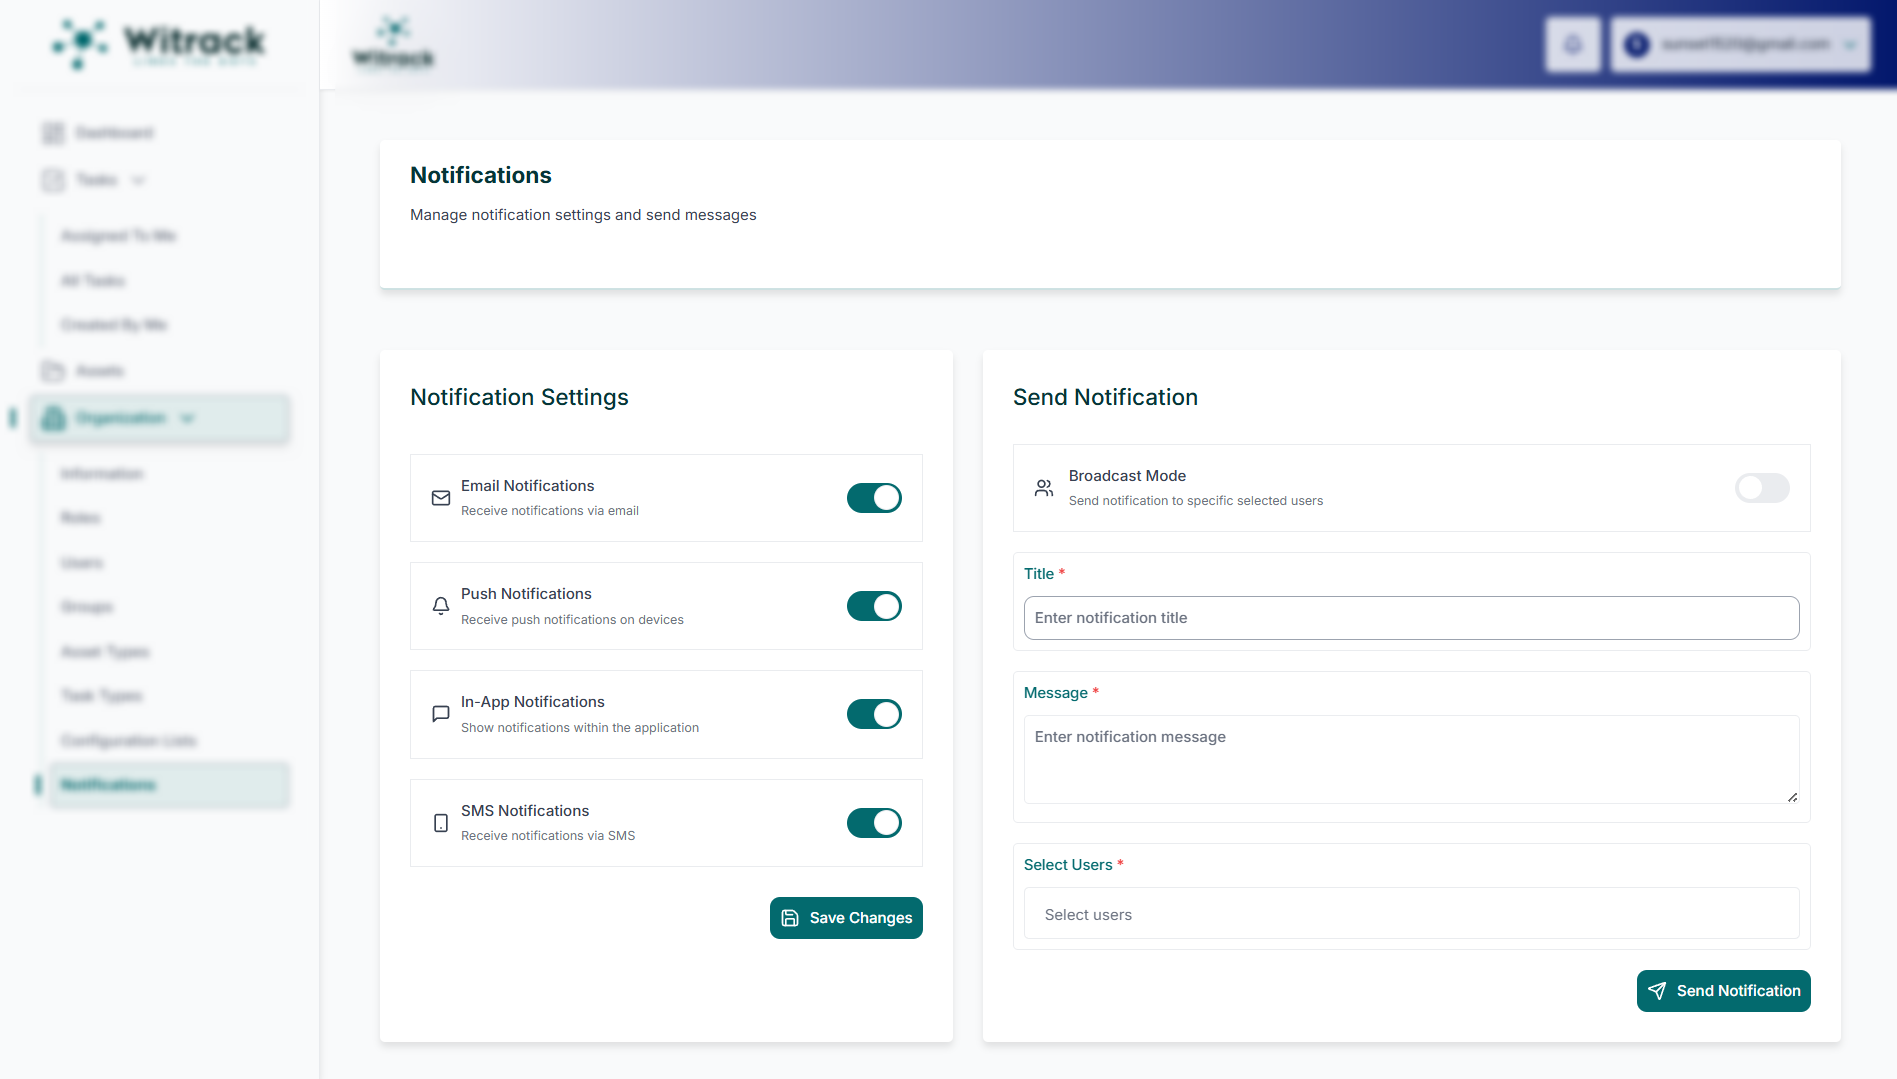Screen dimensions: 1897x1079
Task: Click the bell icon in the top header
Action: 1572,45
